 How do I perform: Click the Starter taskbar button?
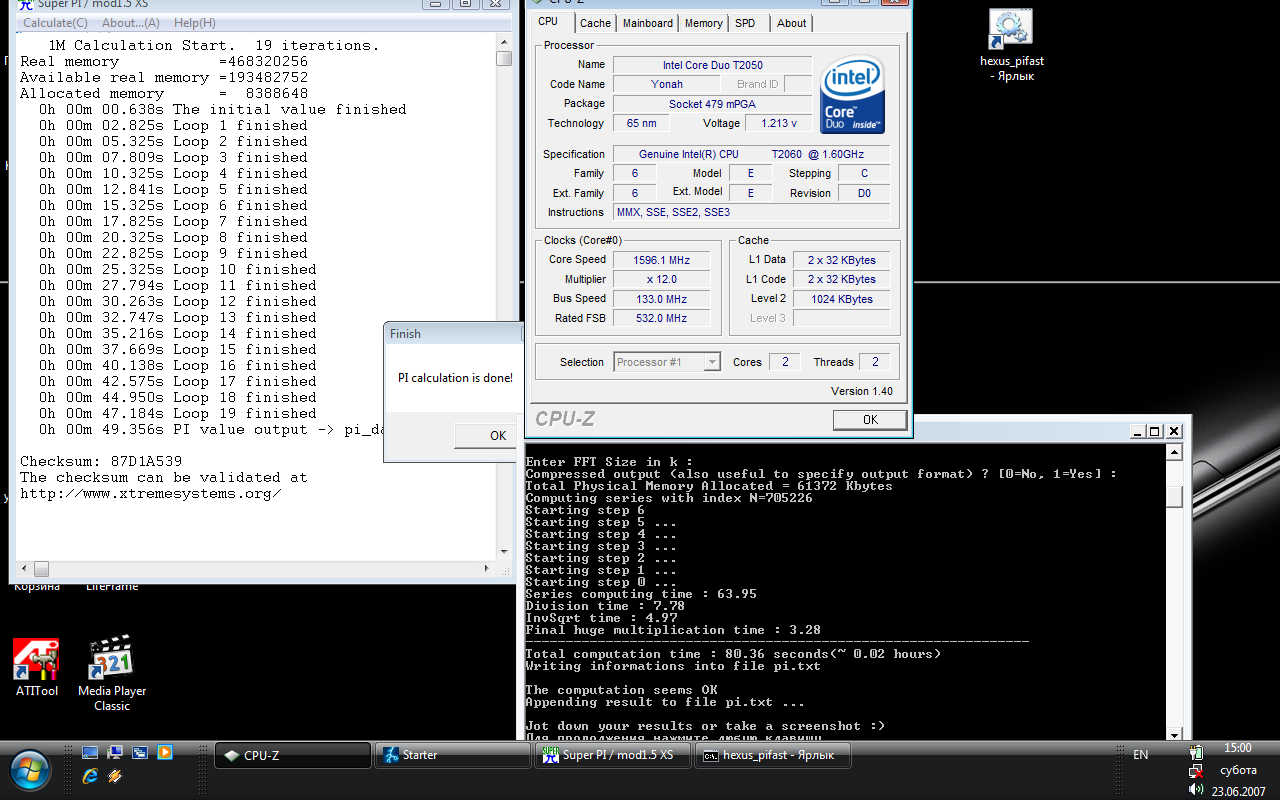click(452, 755)
